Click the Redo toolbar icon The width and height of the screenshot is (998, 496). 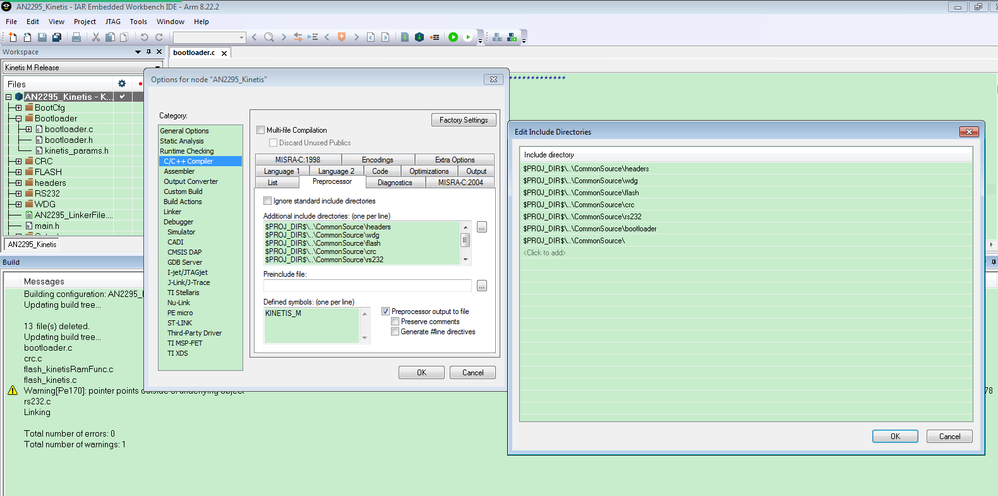point(159,38)
